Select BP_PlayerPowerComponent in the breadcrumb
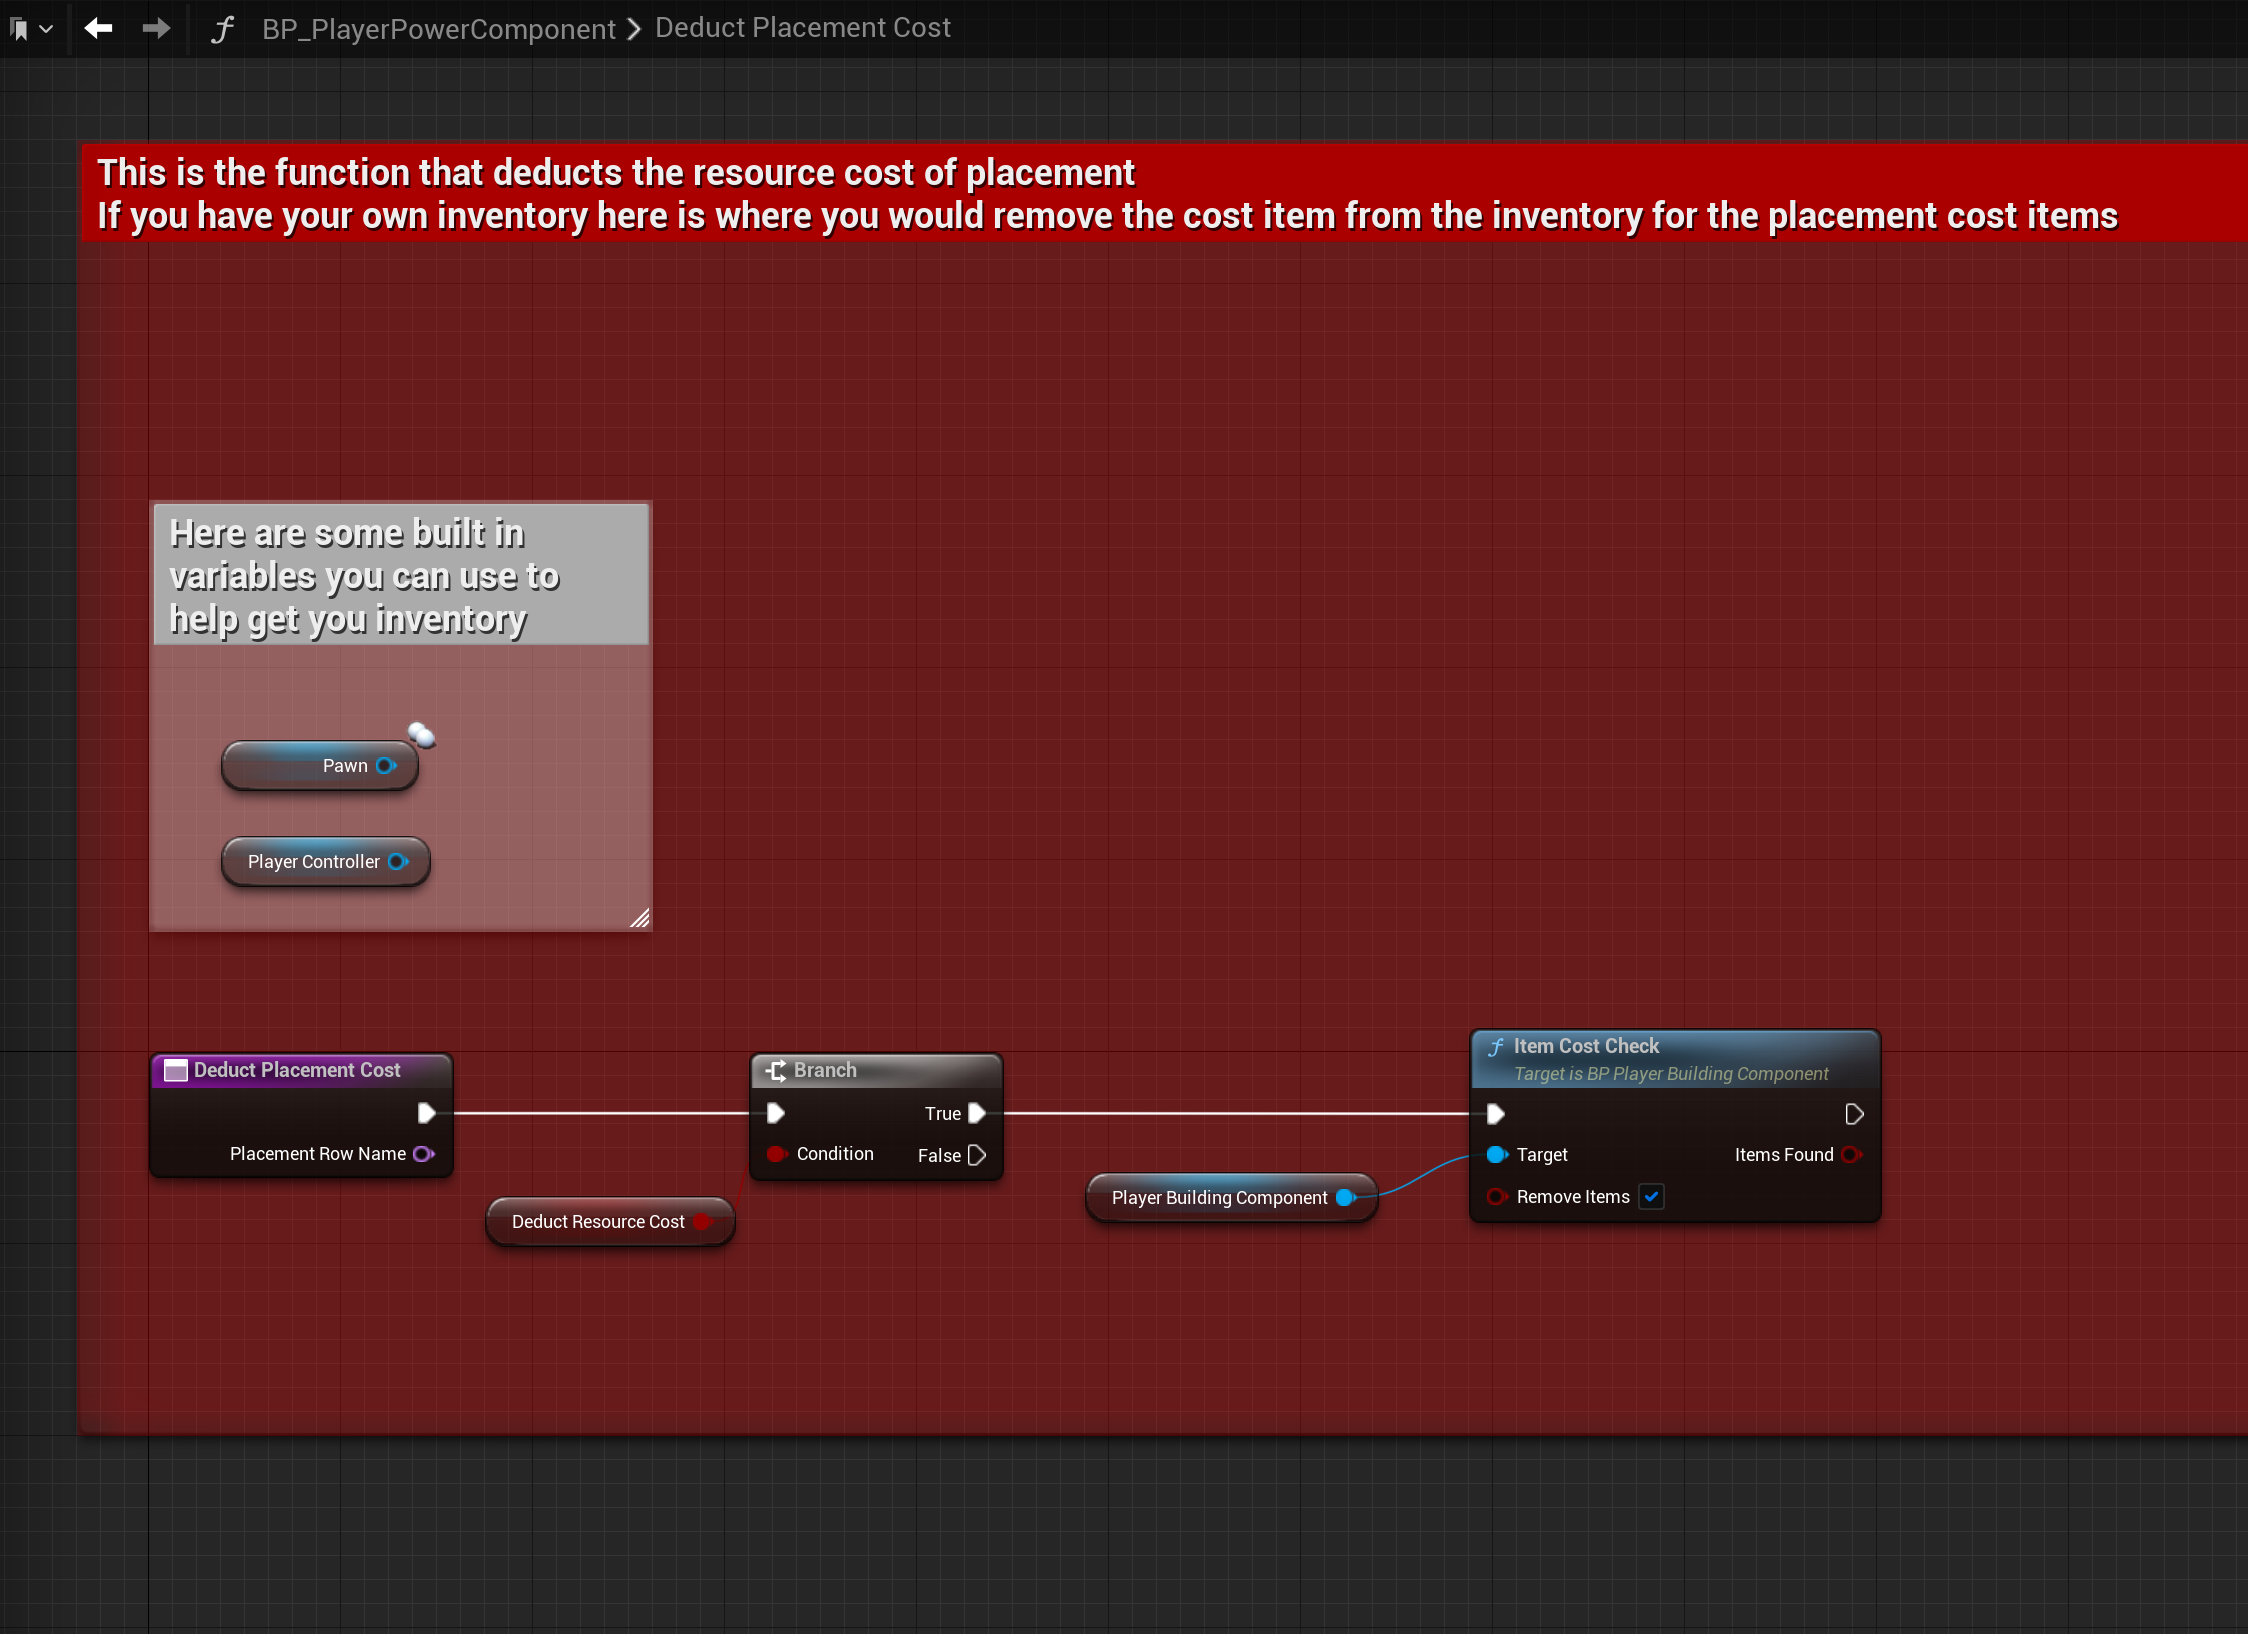2248x1634 pixels. click(x=438, y=29)
